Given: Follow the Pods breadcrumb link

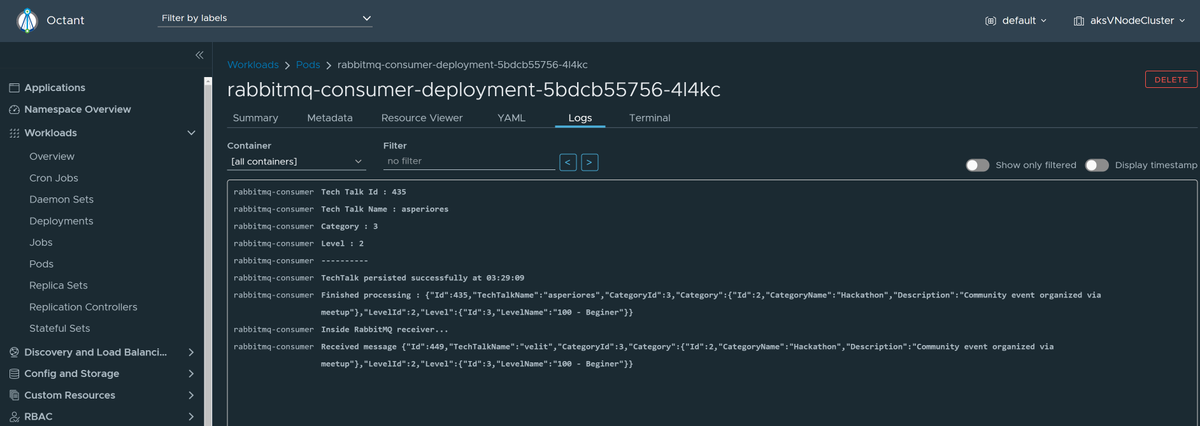Looking at the screenshot, I should pos(308,65).
